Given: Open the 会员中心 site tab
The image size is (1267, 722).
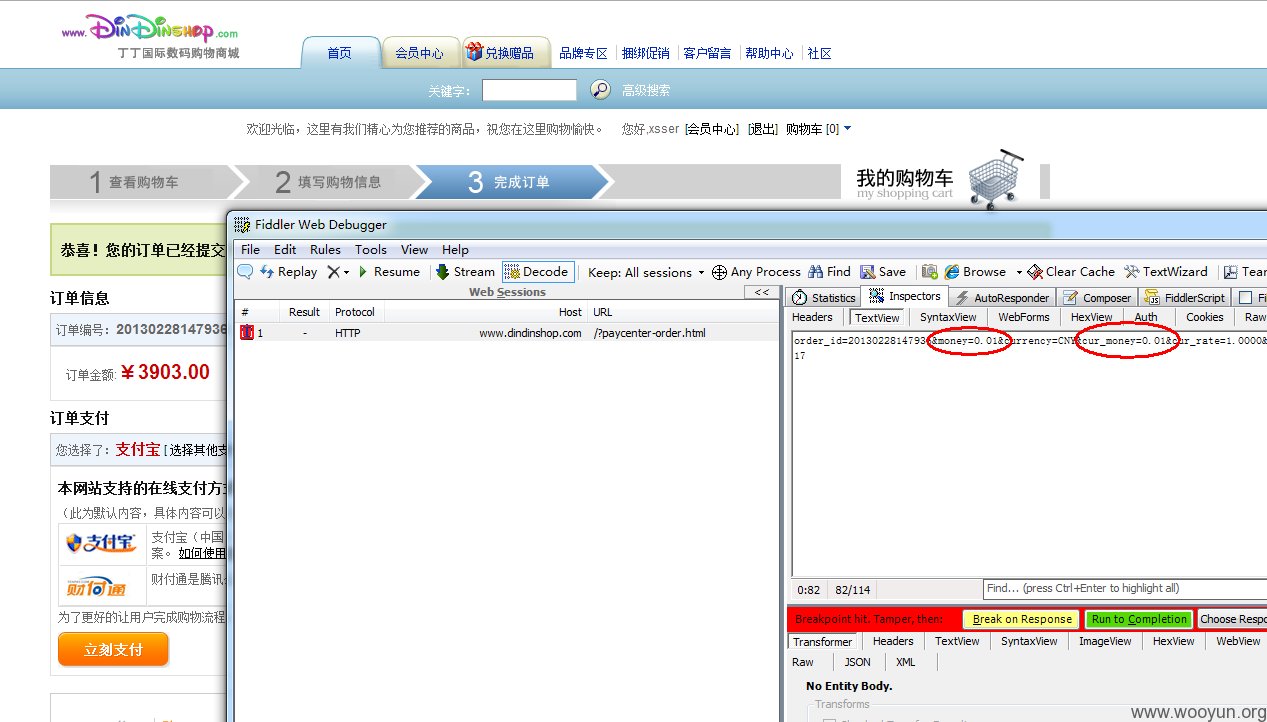Looking at the screenshot, I should click(x=420, y=53).
